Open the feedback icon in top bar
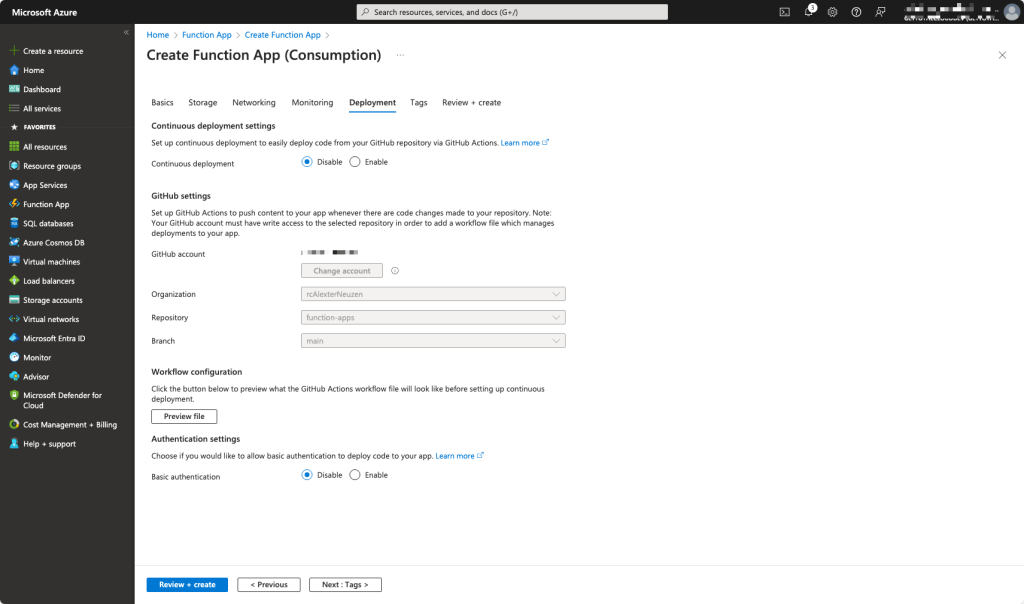This screenshot has width=1024, height=604. (880, 12)
